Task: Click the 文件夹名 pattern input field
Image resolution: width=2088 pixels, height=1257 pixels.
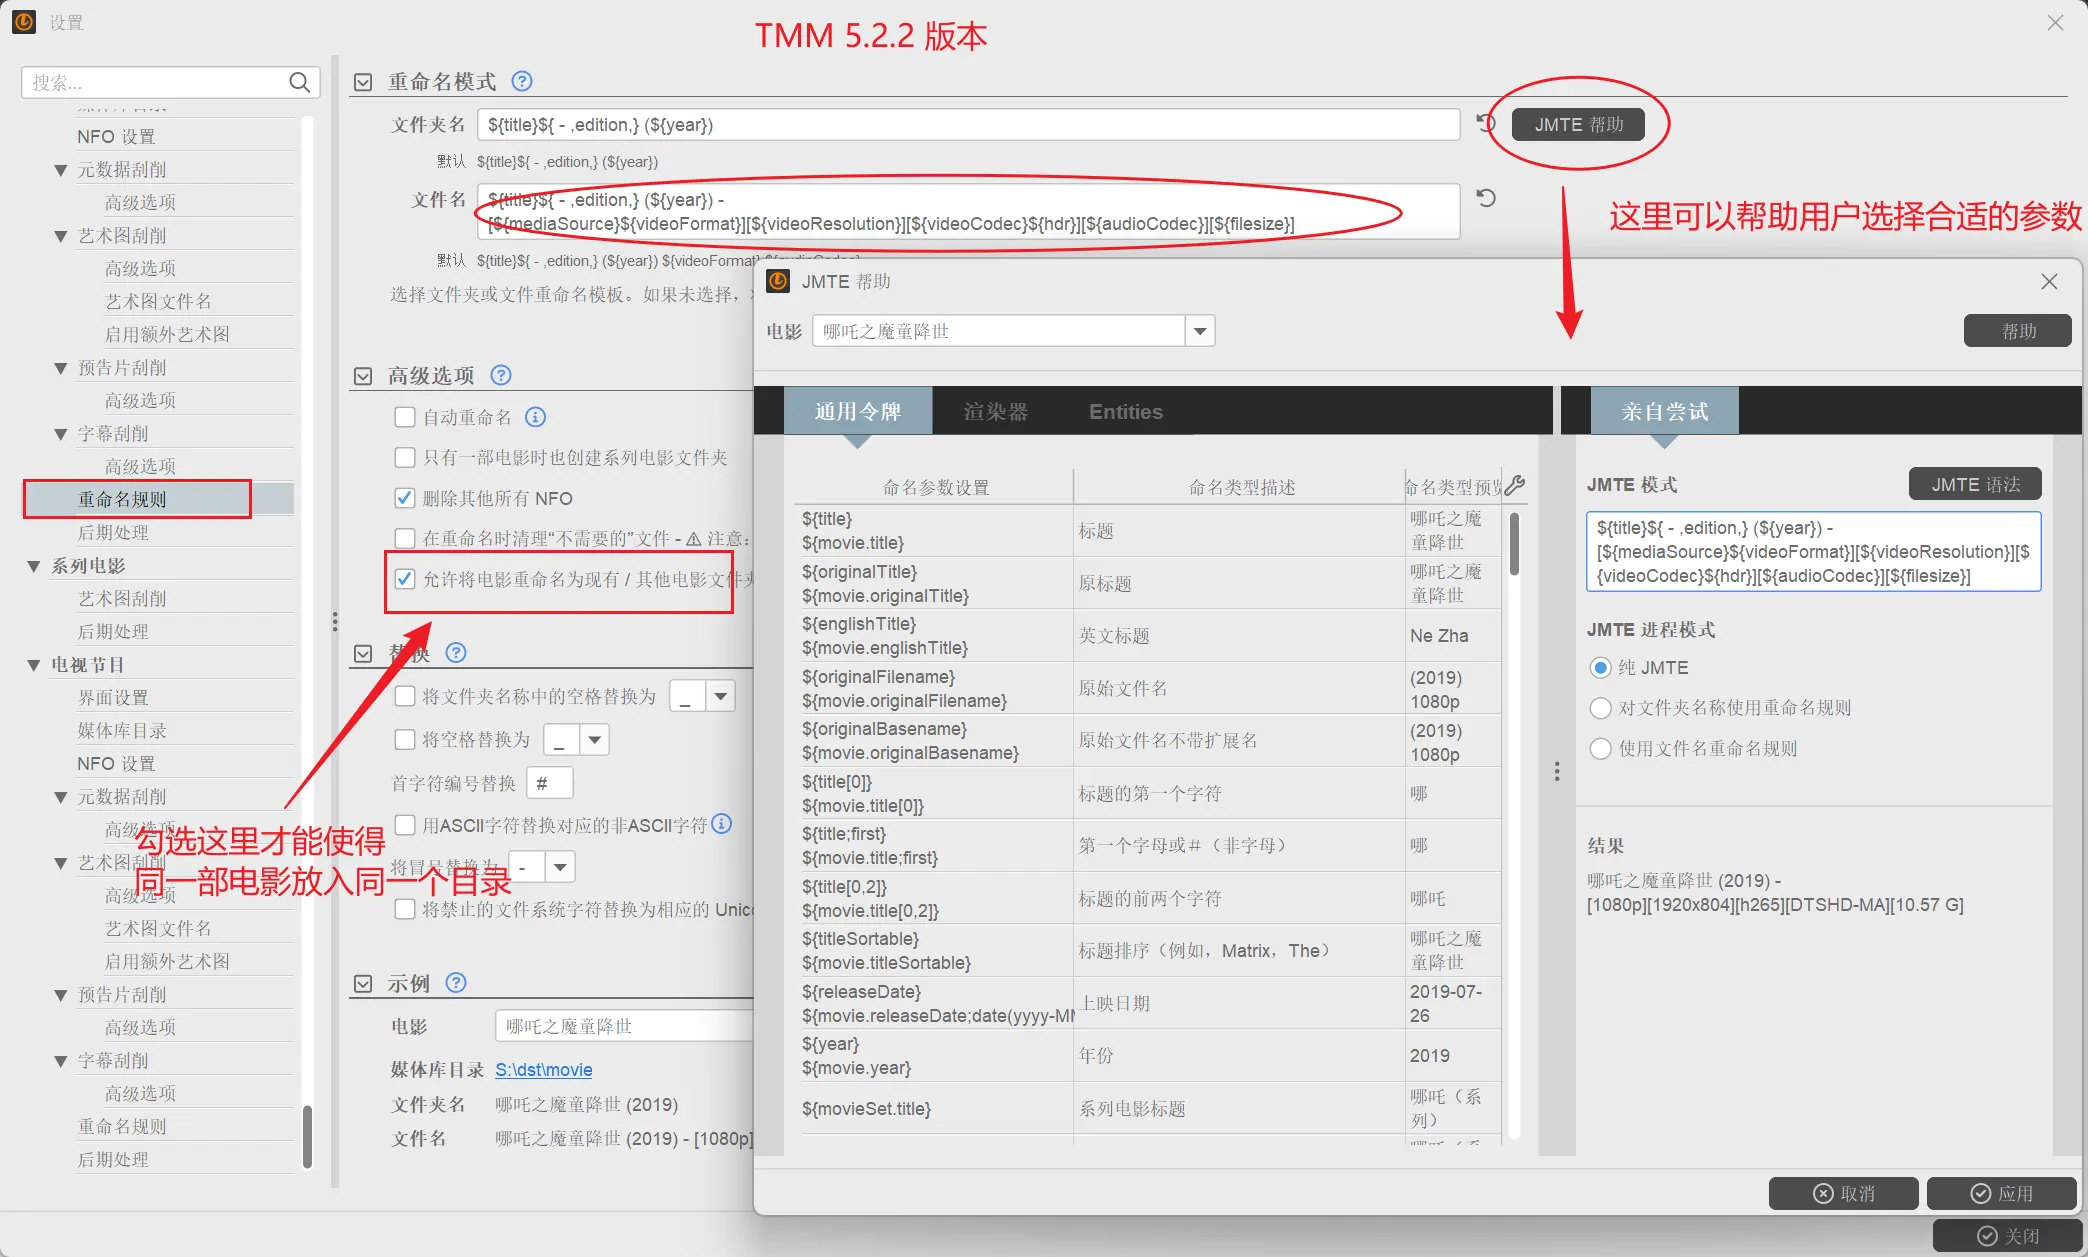Action: [967, 125]
